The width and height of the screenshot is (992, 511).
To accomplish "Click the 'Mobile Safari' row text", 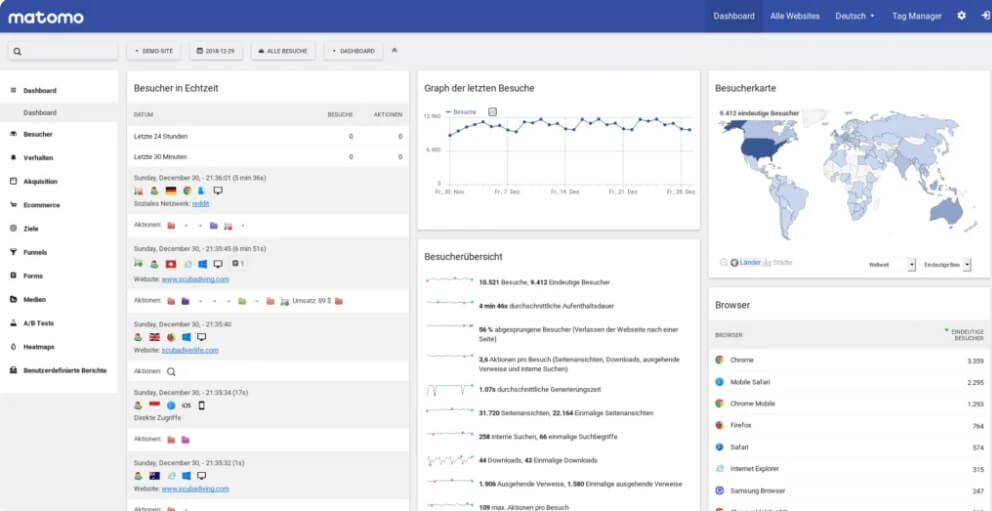I will [750, 382].
